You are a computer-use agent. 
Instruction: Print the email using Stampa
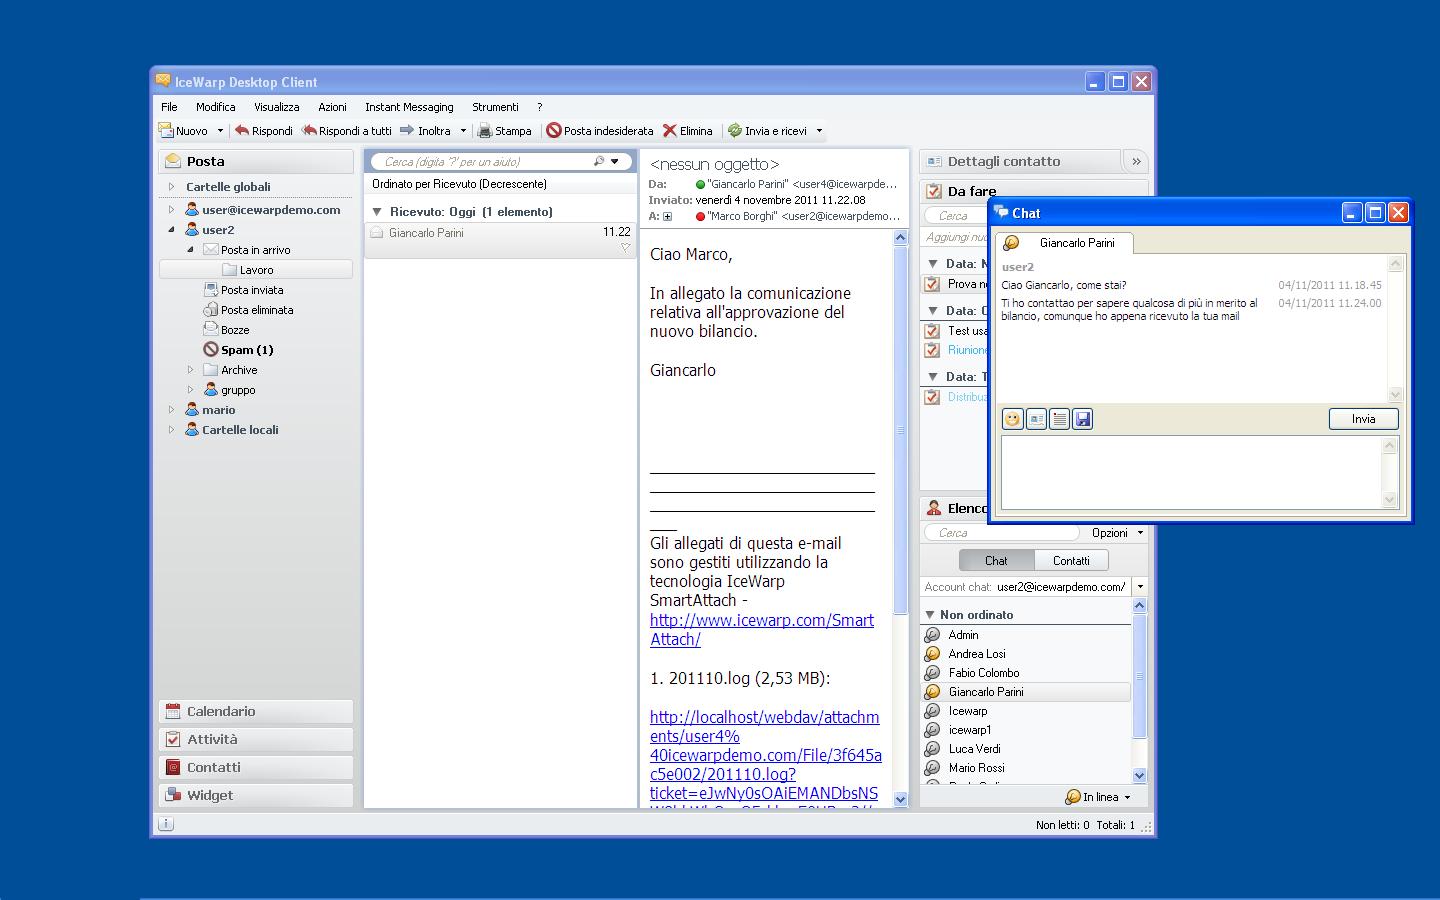[x=505, y=131]
